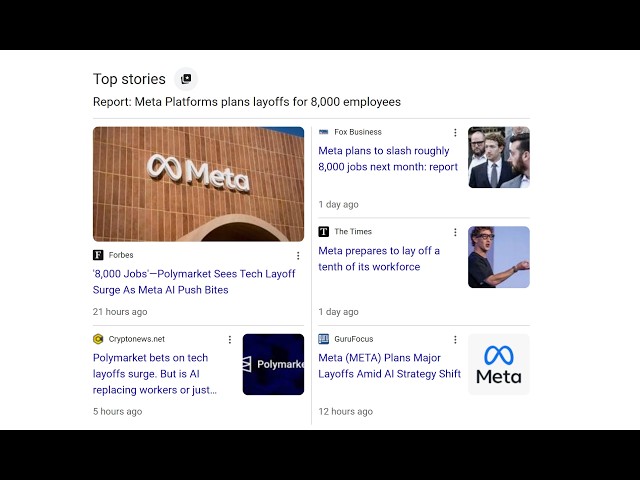
Task: Click the '21 hours ago' timestamp
Action: coord(120,312)
